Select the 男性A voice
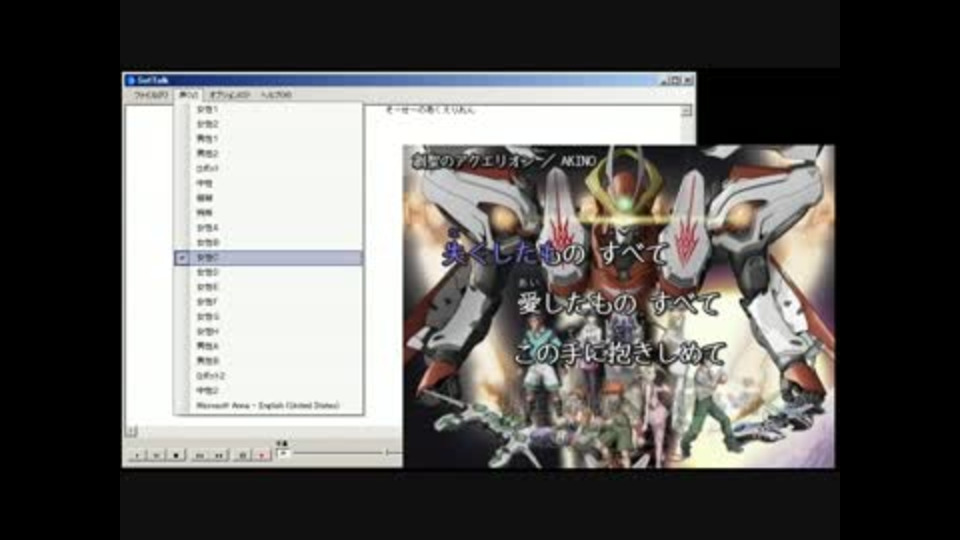This screenshot has height=540, width=960. 269,346
